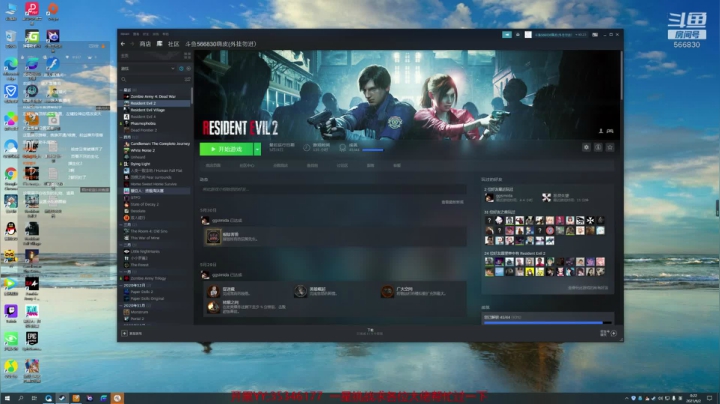
Task: Collapse the 2020年11月 category
Action: [122, 305]
